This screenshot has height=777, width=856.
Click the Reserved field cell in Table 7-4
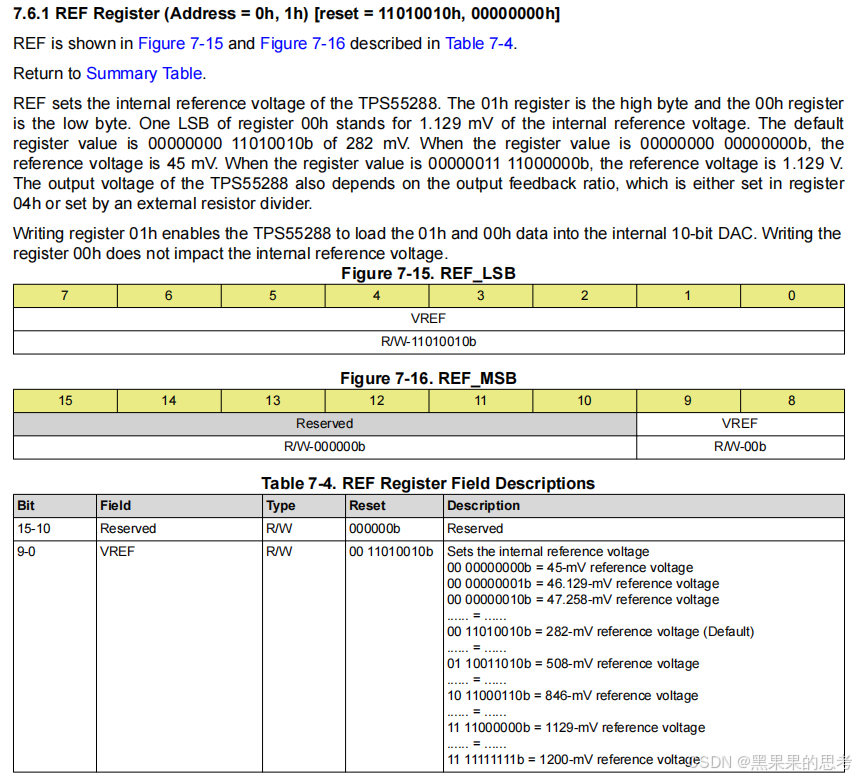180,529
